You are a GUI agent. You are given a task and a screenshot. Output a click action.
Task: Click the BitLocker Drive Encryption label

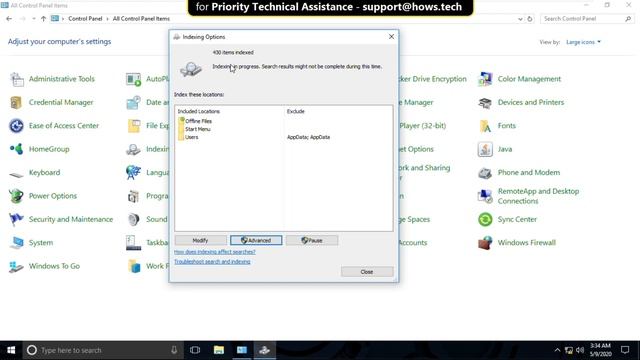click(x=433, y=79)
